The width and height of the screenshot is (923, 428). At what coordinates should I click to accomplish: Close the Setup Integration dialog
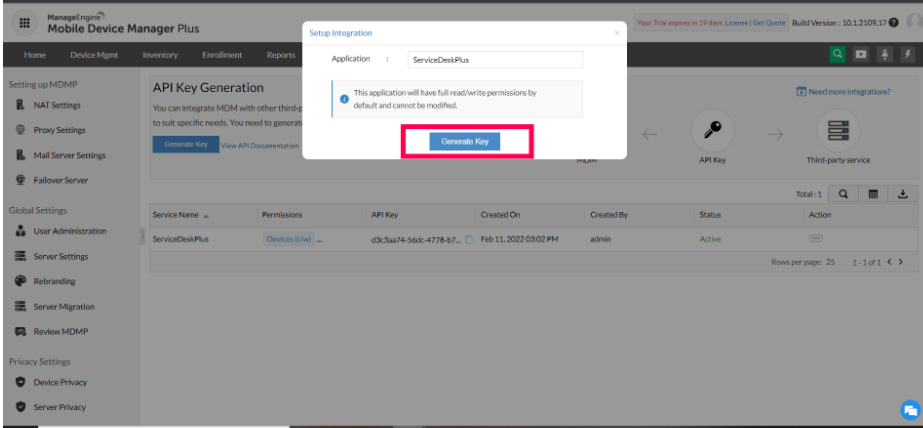[x=617, y=33]
